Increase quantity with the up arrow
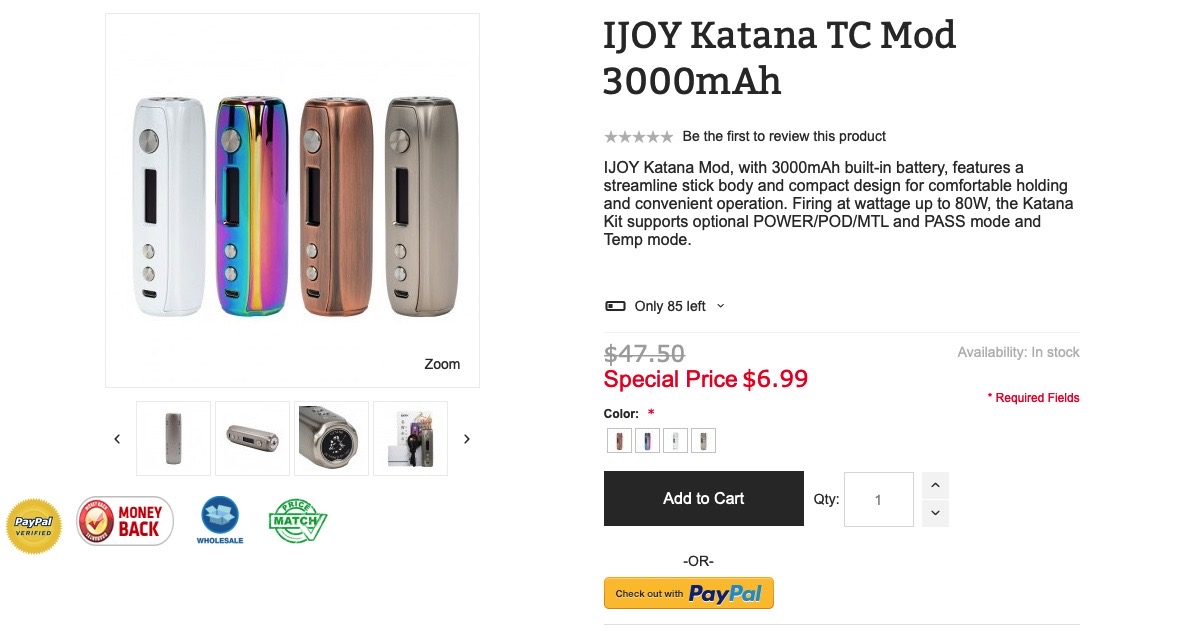This screenshot has height=644, width=1189. coord(935,486)
